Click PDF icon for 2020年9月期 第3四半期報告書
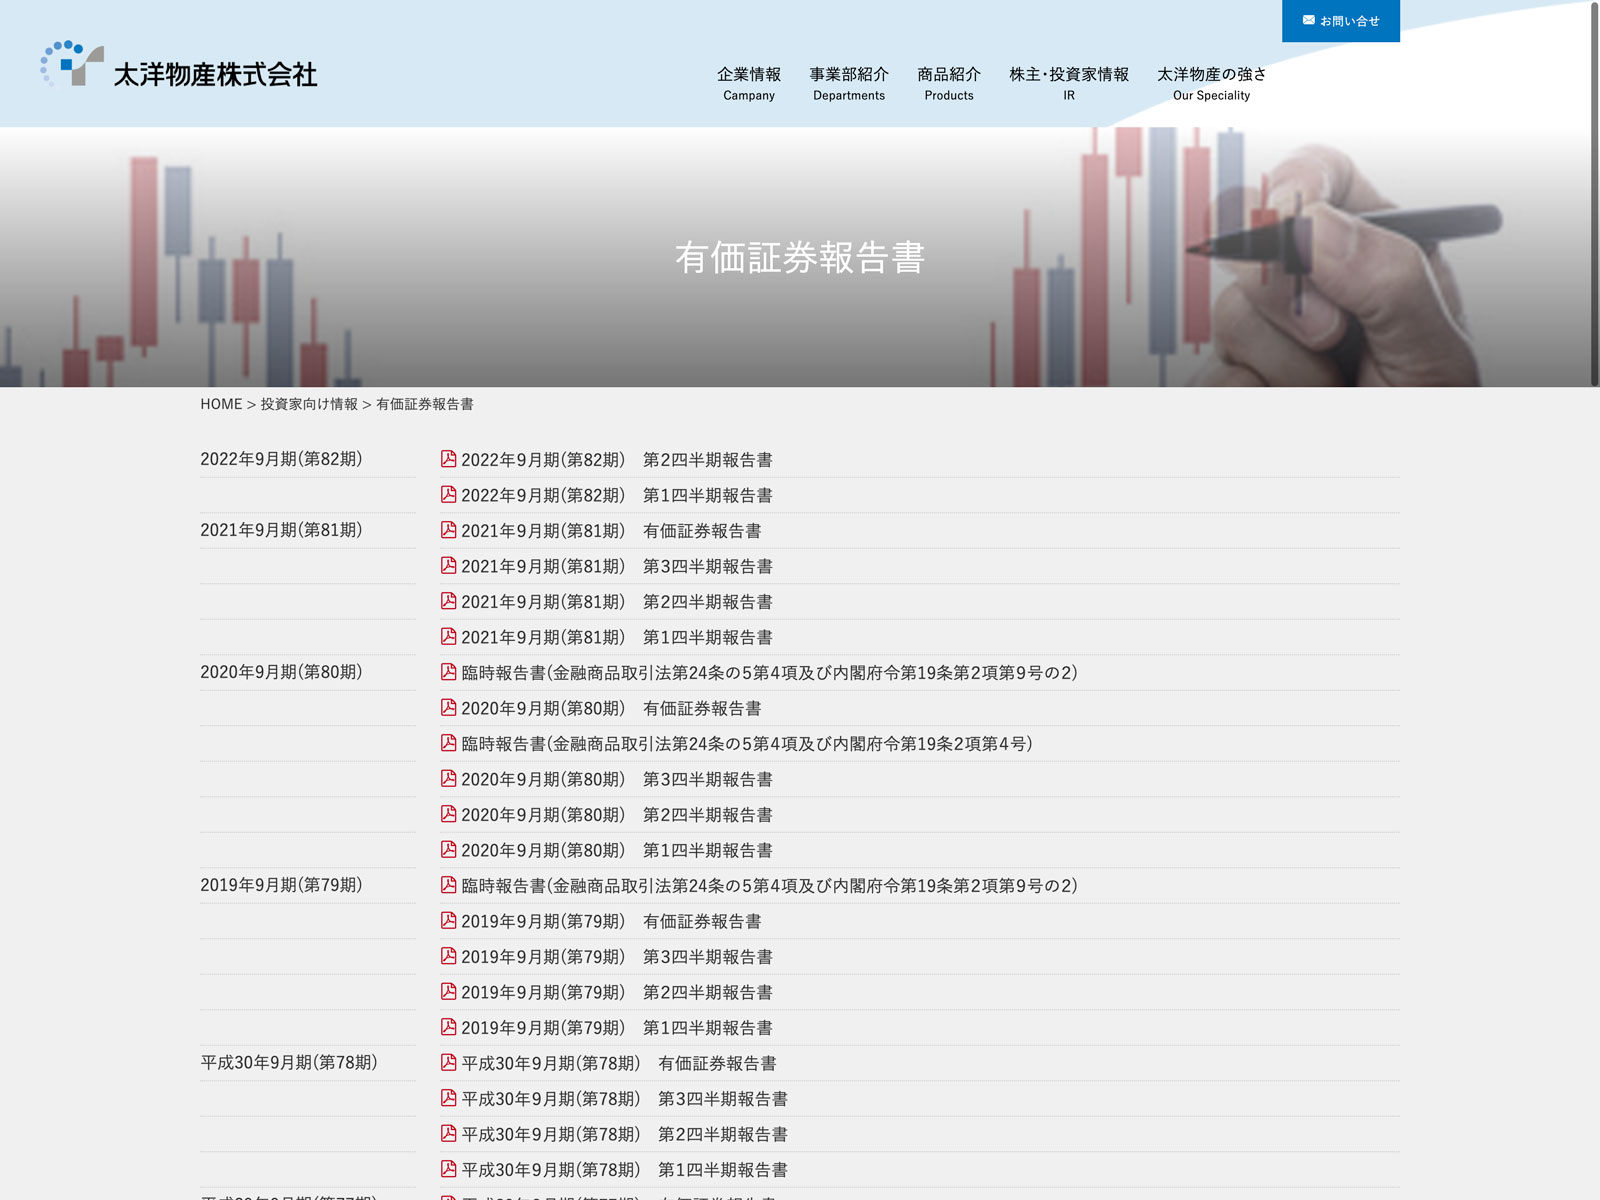Image resolution: width=1600 pixels, height=1200 pixels. pos(449,778)
